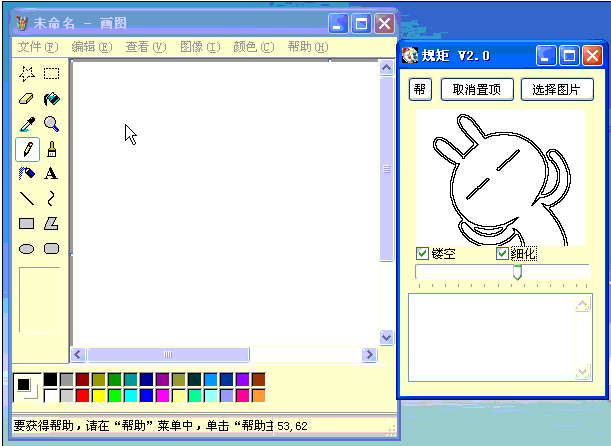Screen dimensions: 611x446
Task: Pick the cyan color swatch
Action: coord(131,396)
